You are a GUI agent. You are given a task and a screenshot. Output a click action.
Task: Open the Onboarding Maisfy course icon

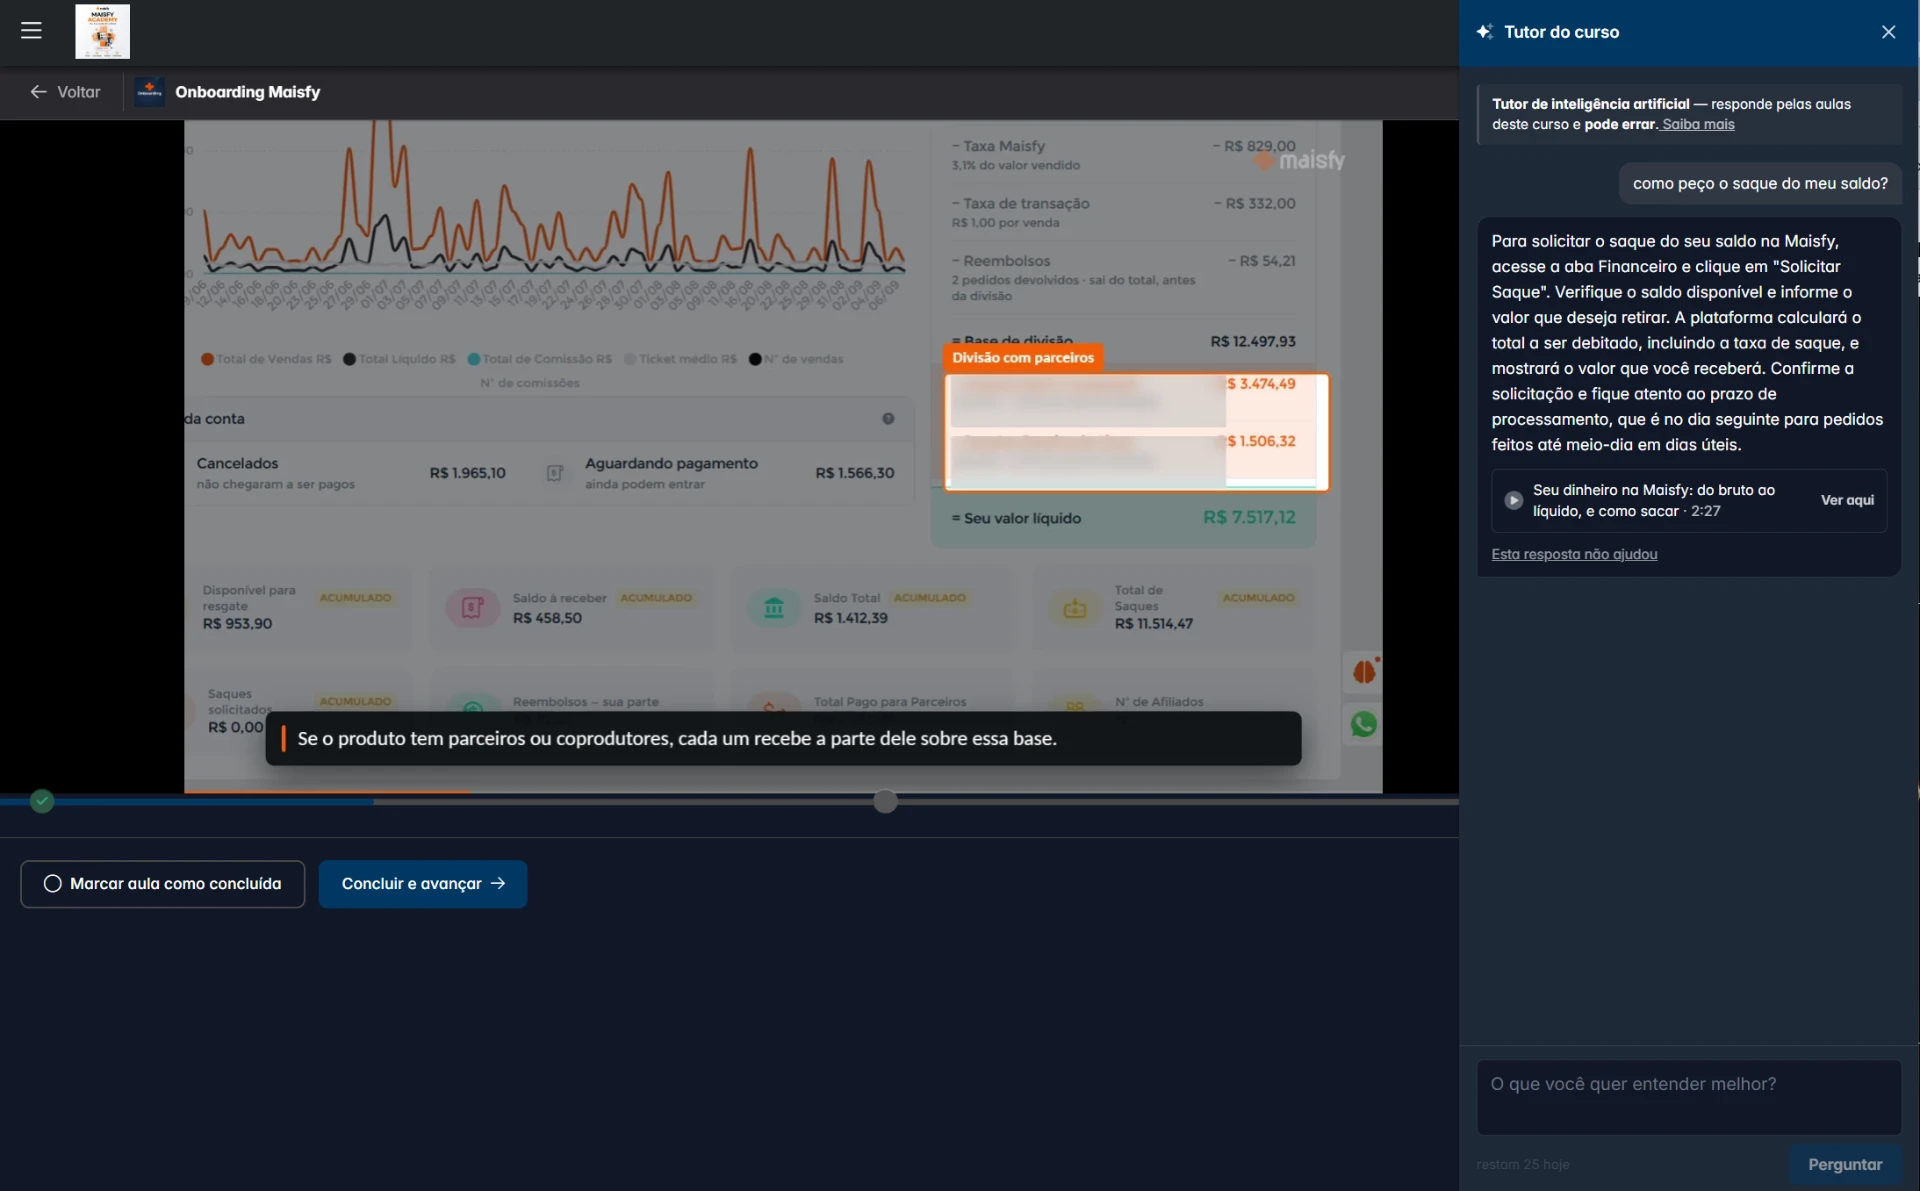coord(149,92)
